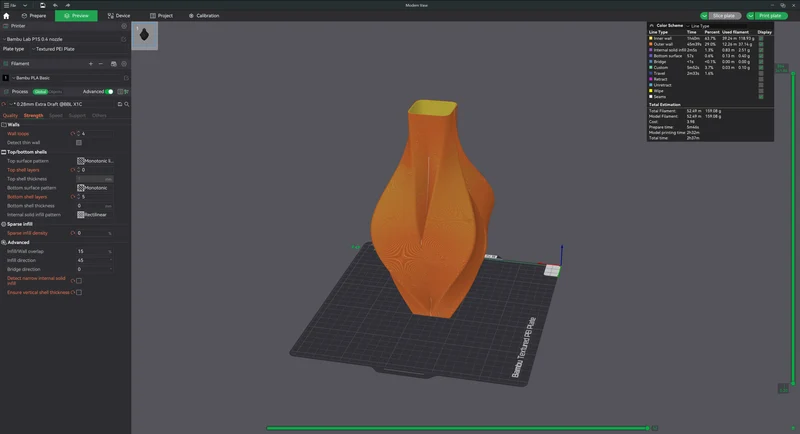Open printer settings gear icon
The height and width of the screenshot is (434, 800).
(x=124, y=26)
